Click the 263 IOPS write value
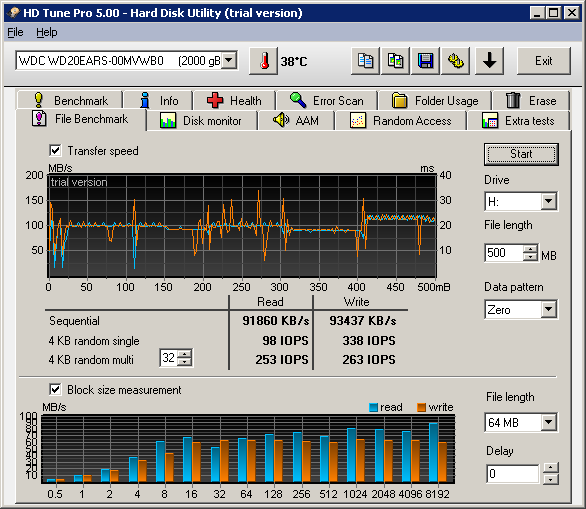The width and height of the screenshot is (586, 509). (369, 360)
